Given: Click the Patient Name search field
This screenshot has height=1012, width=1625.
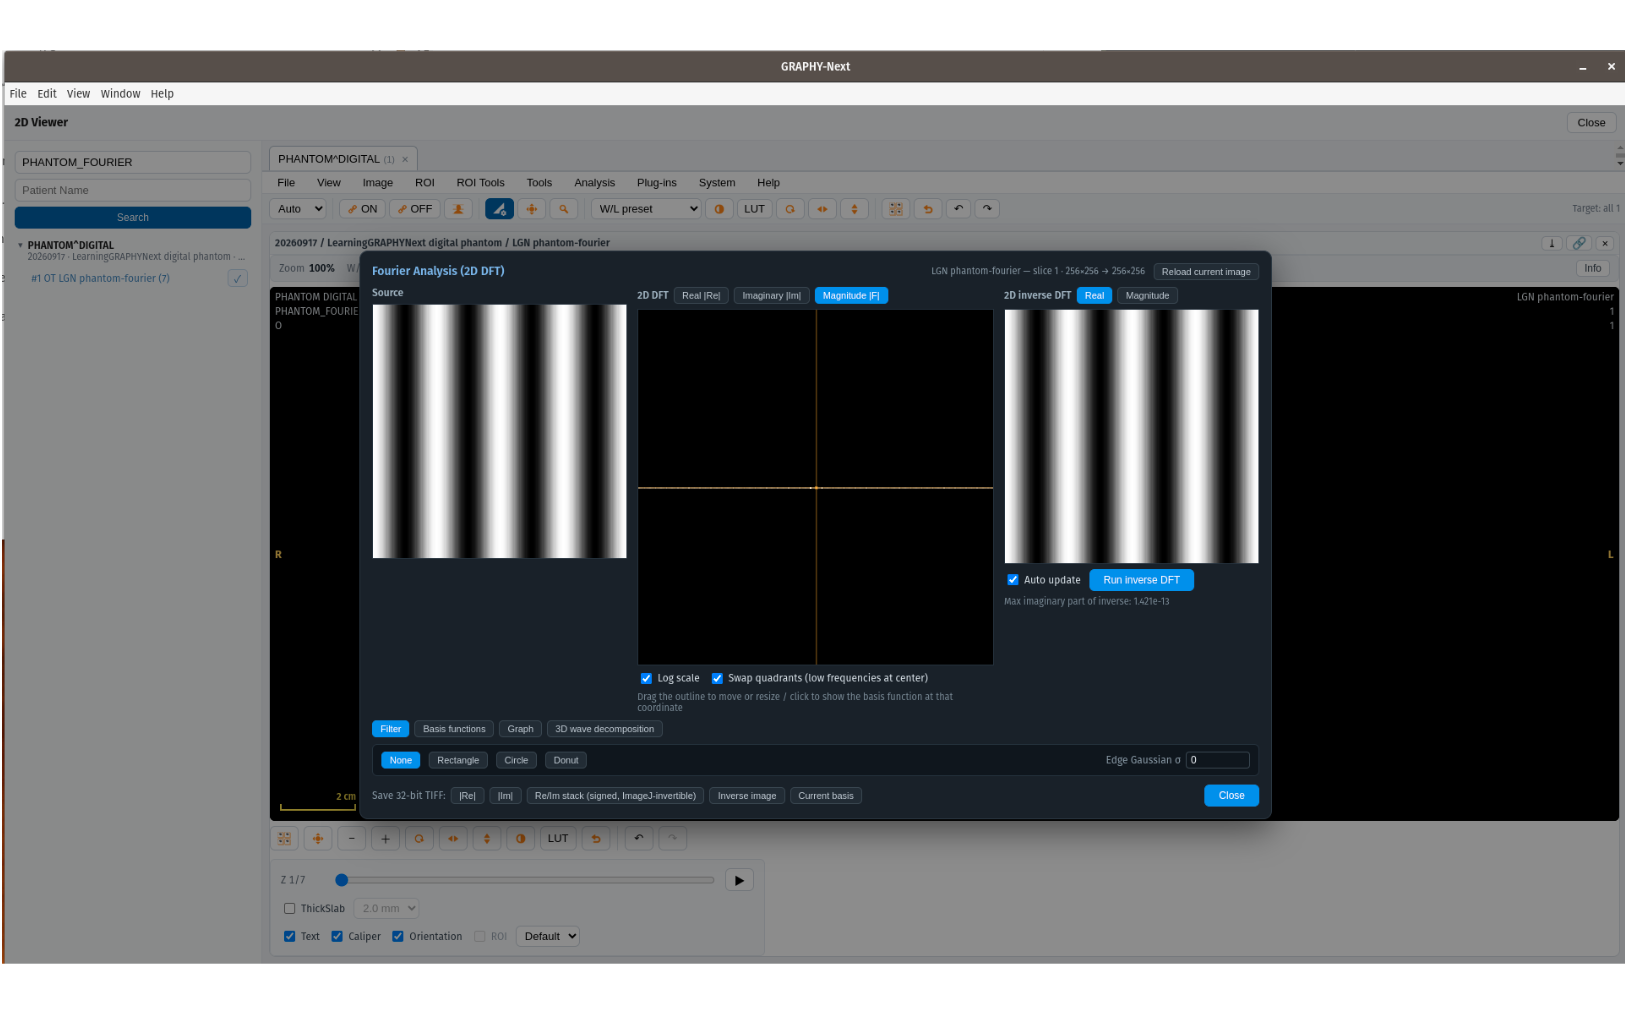Looking at the screenshot, I should [x=133, y=190].
